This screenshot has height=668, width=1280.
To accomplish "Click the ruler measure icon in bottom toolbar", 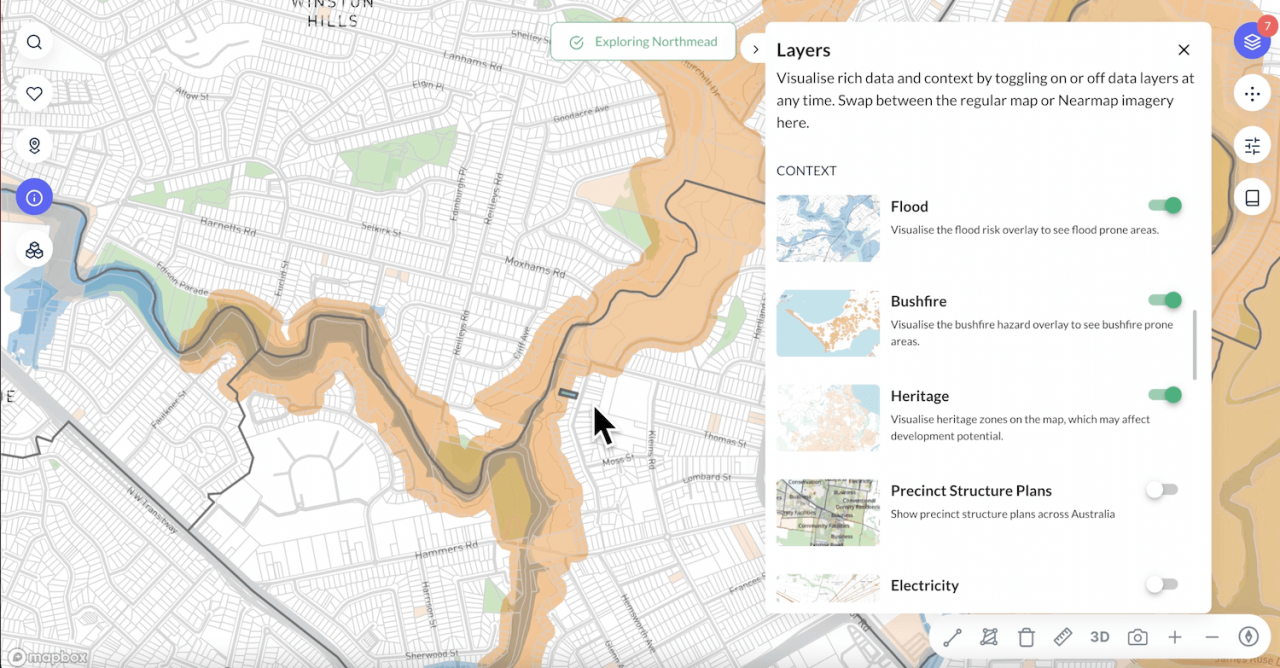I will coord(1062,637).
